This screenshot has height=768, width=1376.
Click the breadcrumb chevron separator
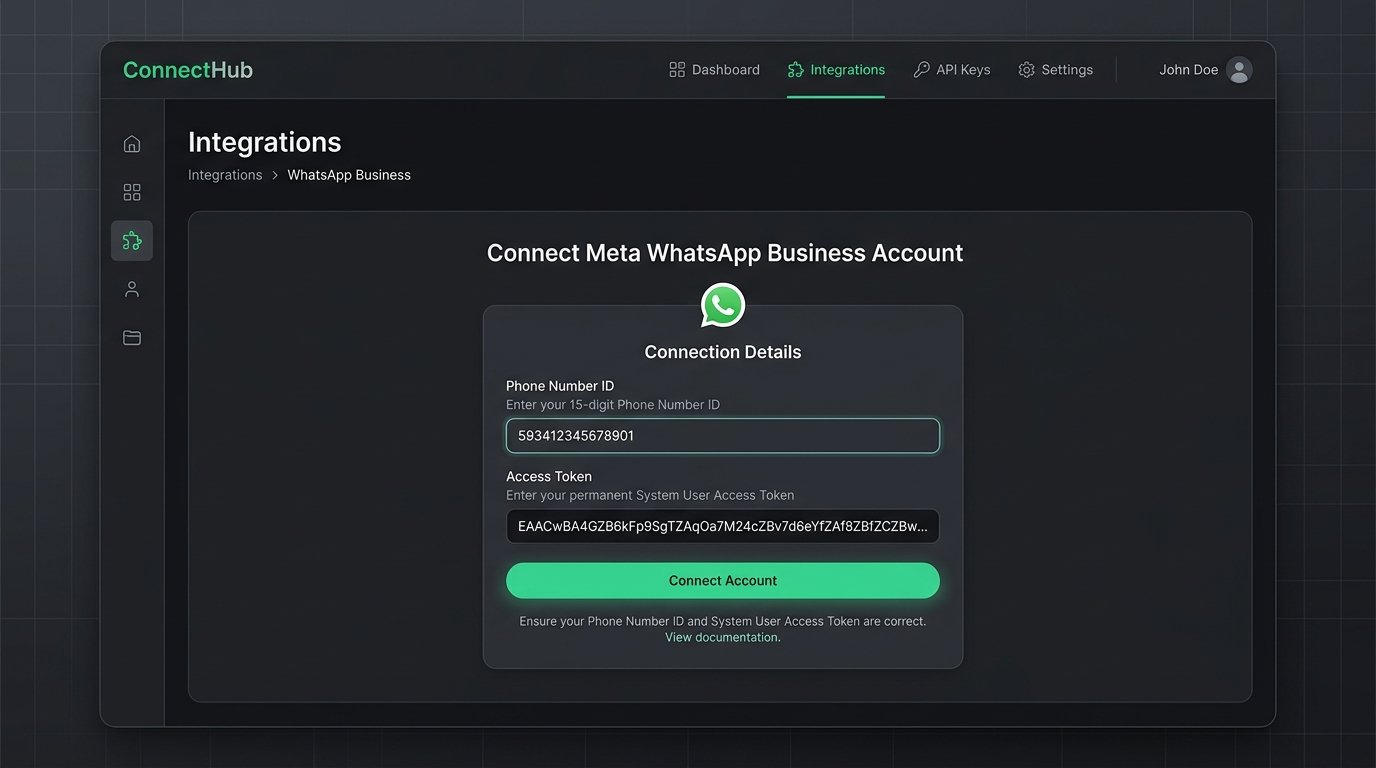(x=275, y=175)
